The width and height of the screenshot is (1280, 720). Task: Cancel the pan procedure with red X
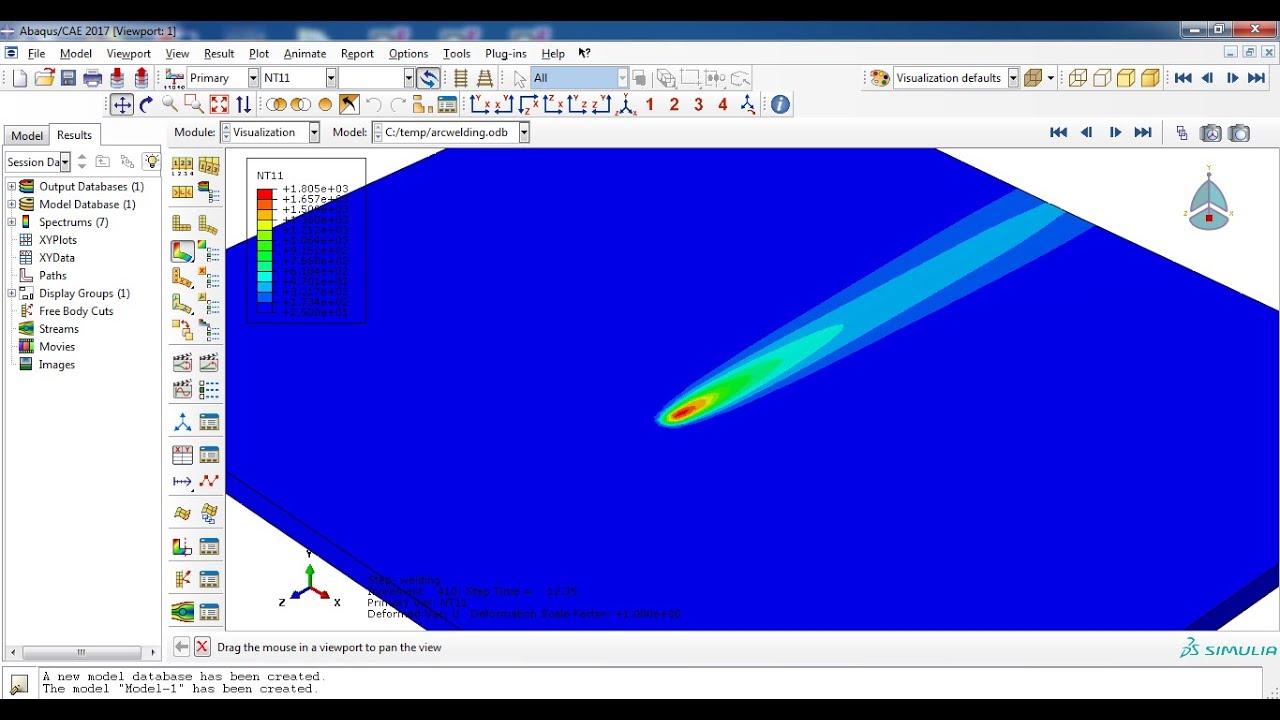(202, 647)
